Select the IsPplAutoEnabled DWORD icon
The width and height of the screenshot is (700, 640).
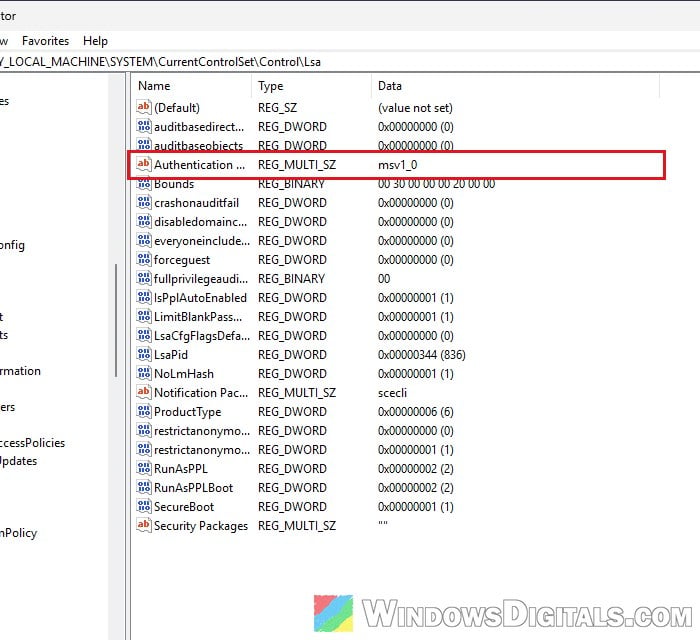144,298
